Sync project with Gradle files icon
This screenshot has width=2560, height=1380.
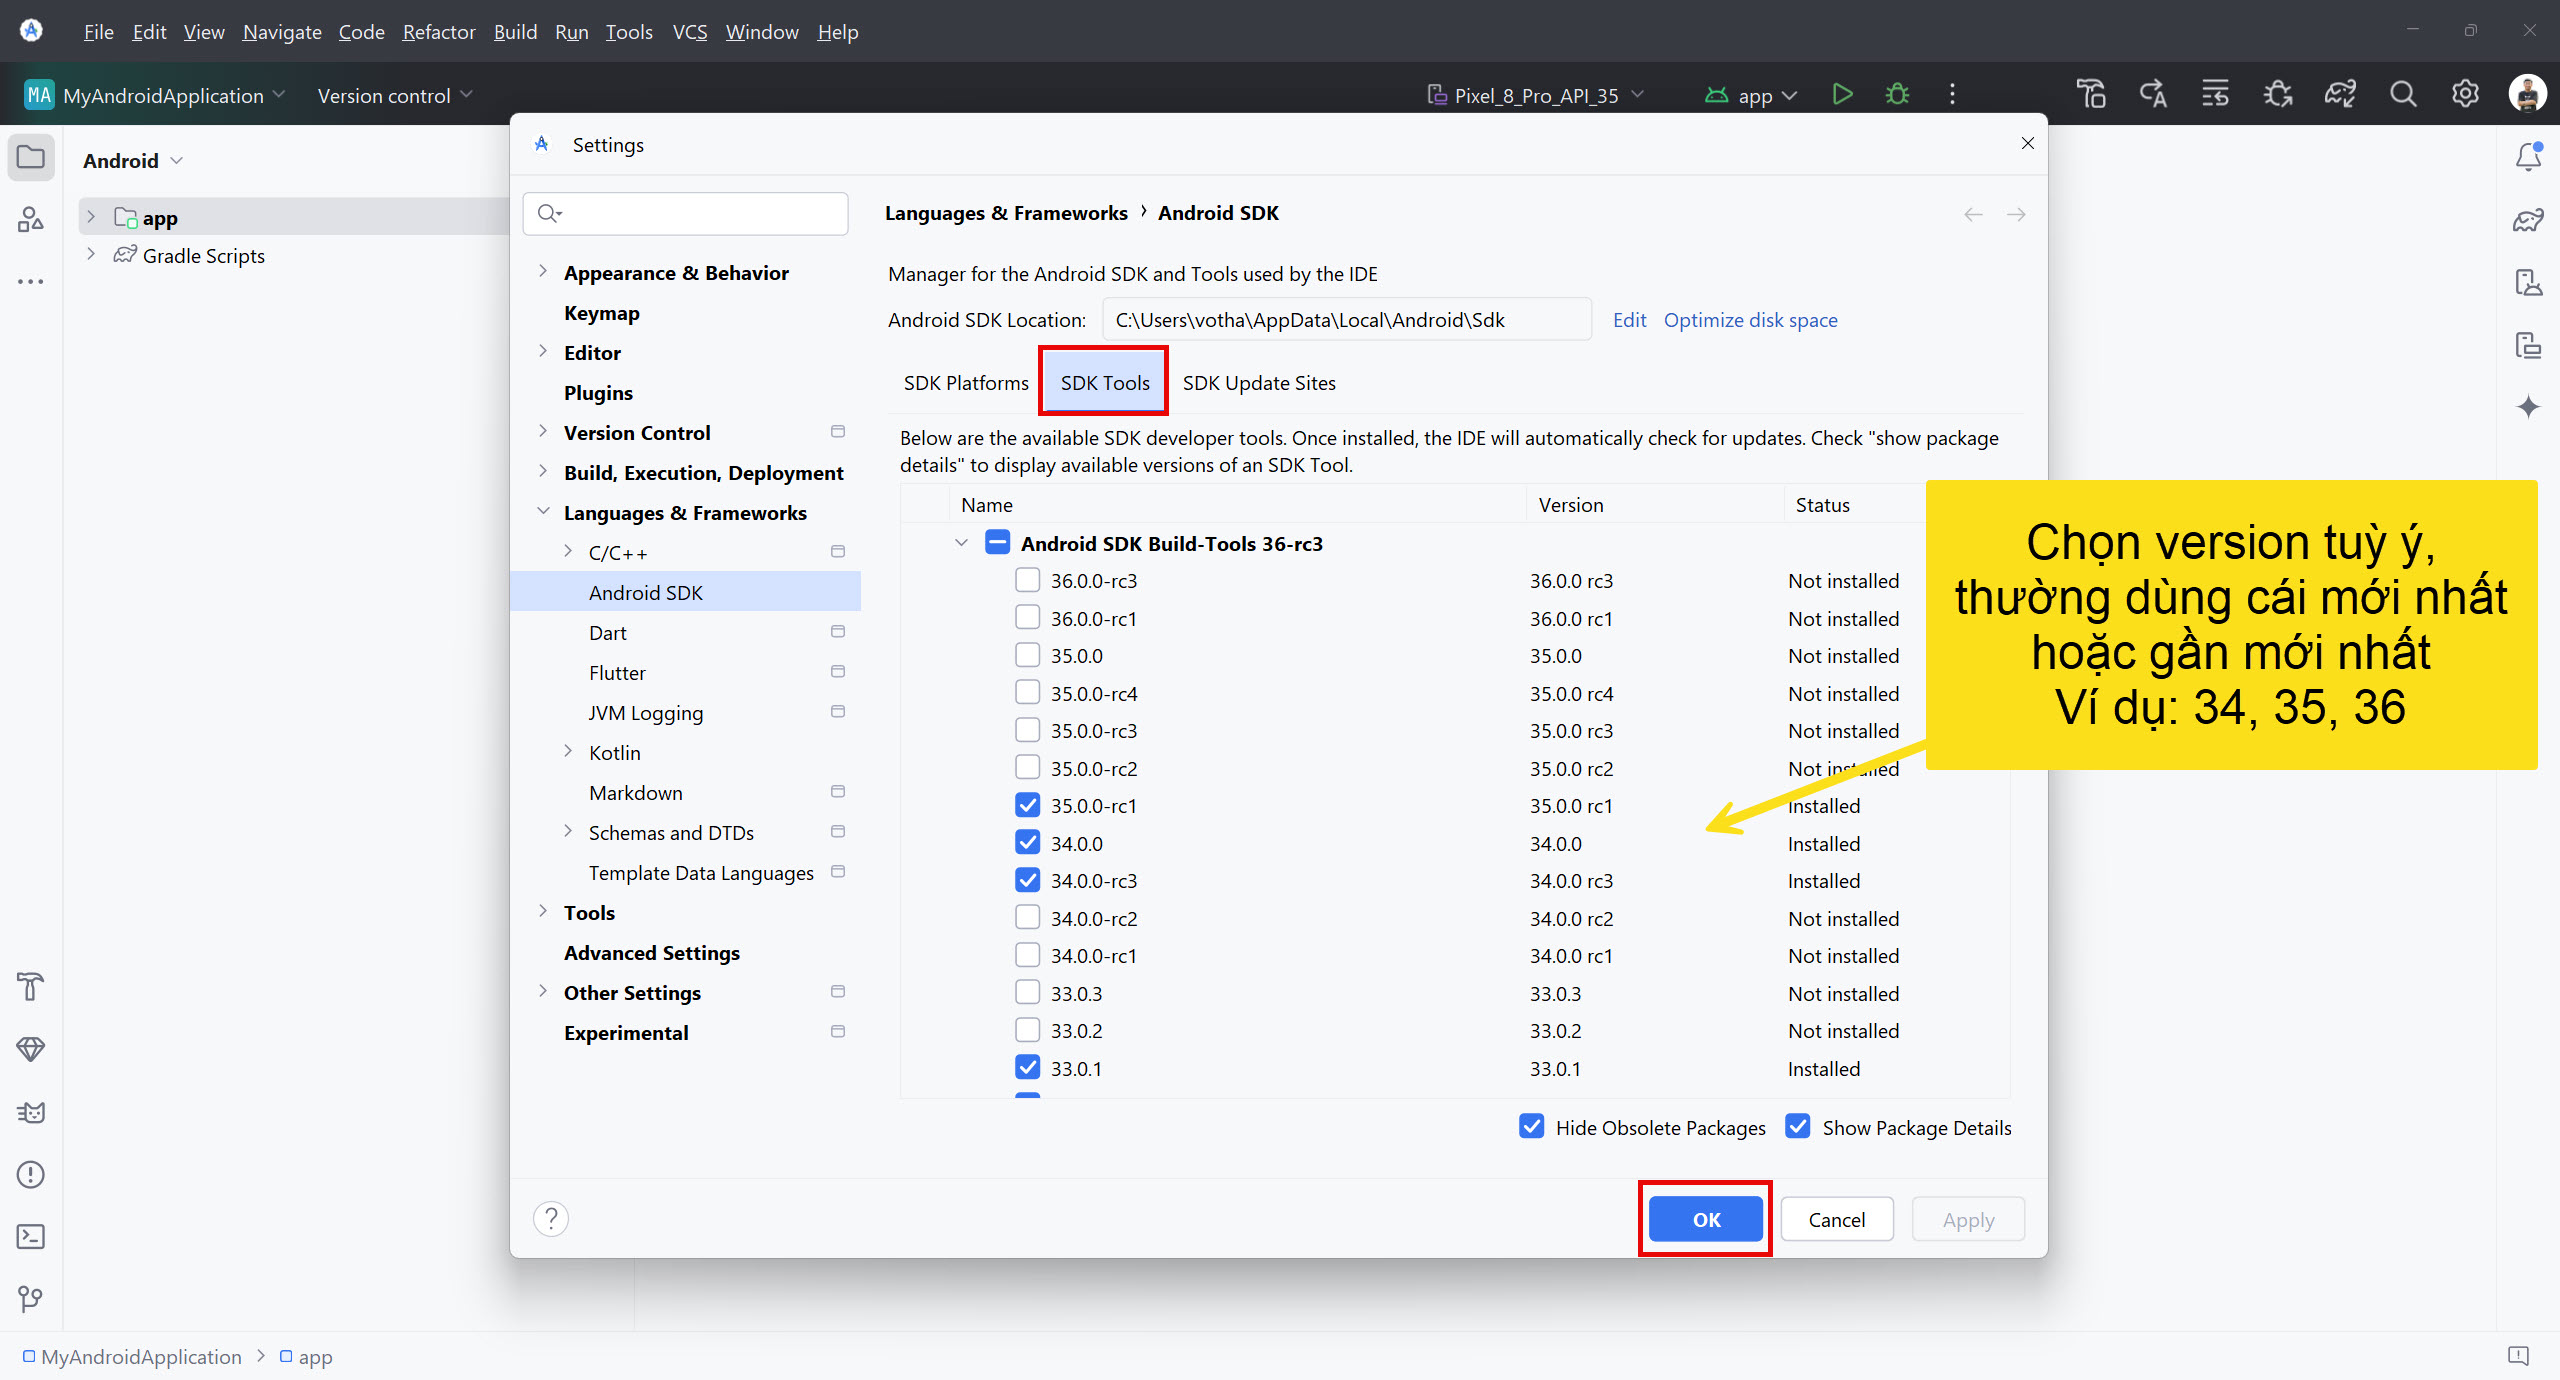pos(2340,95)
